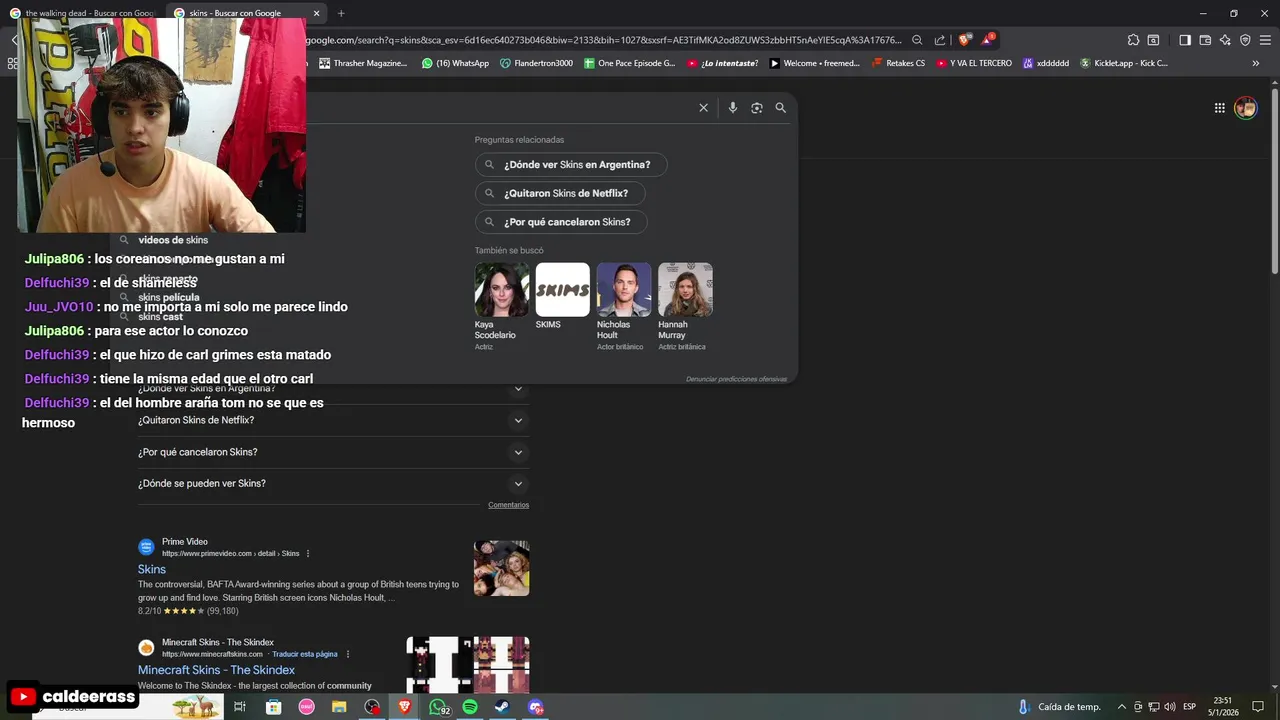The width and height of the screenshot is (1280, 720).
Task: Open Discord from the taskbar
Action: point(536,707)
